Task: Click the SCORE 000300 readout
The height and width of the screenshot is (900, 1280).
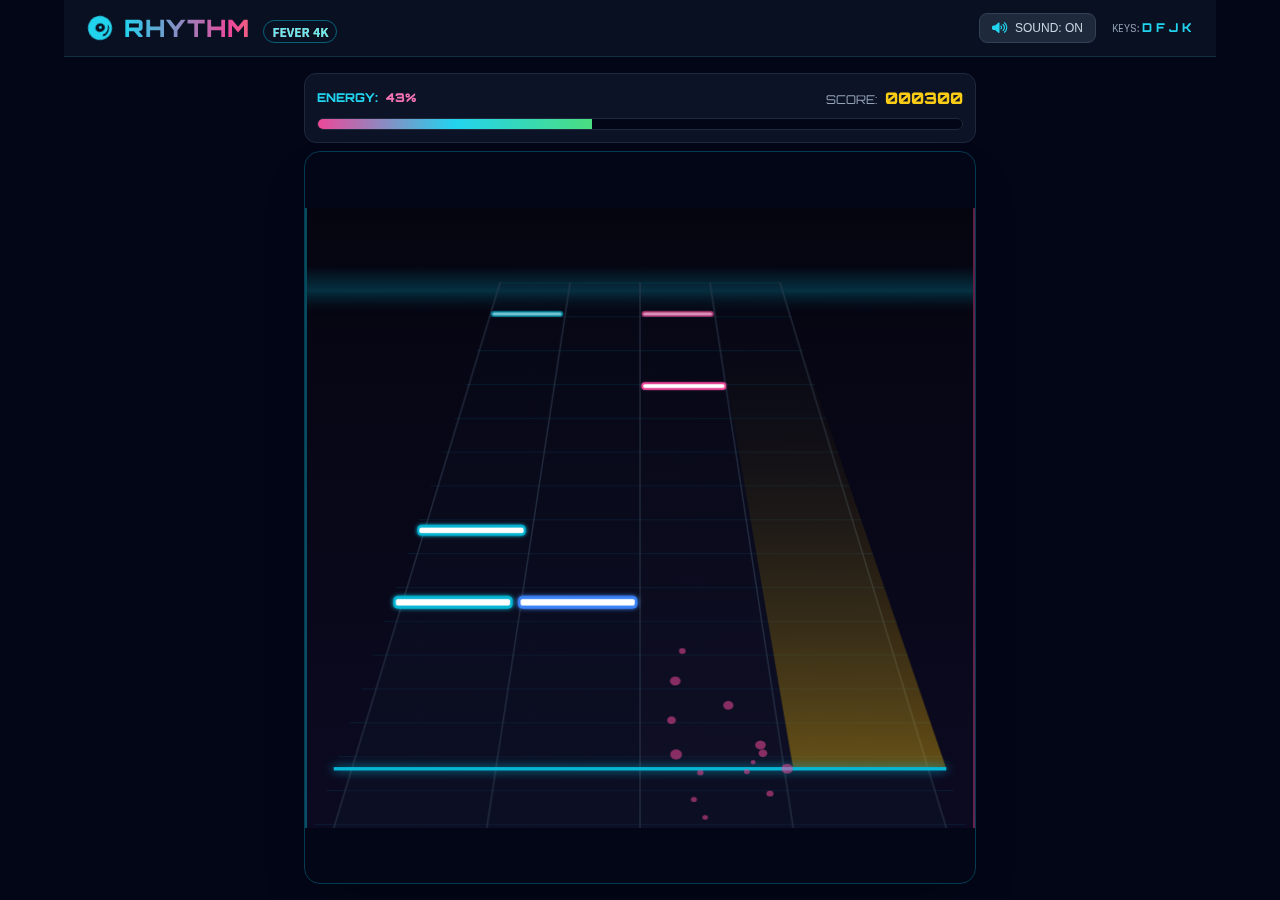Action: pyautogui.click(x=894, y=99)
